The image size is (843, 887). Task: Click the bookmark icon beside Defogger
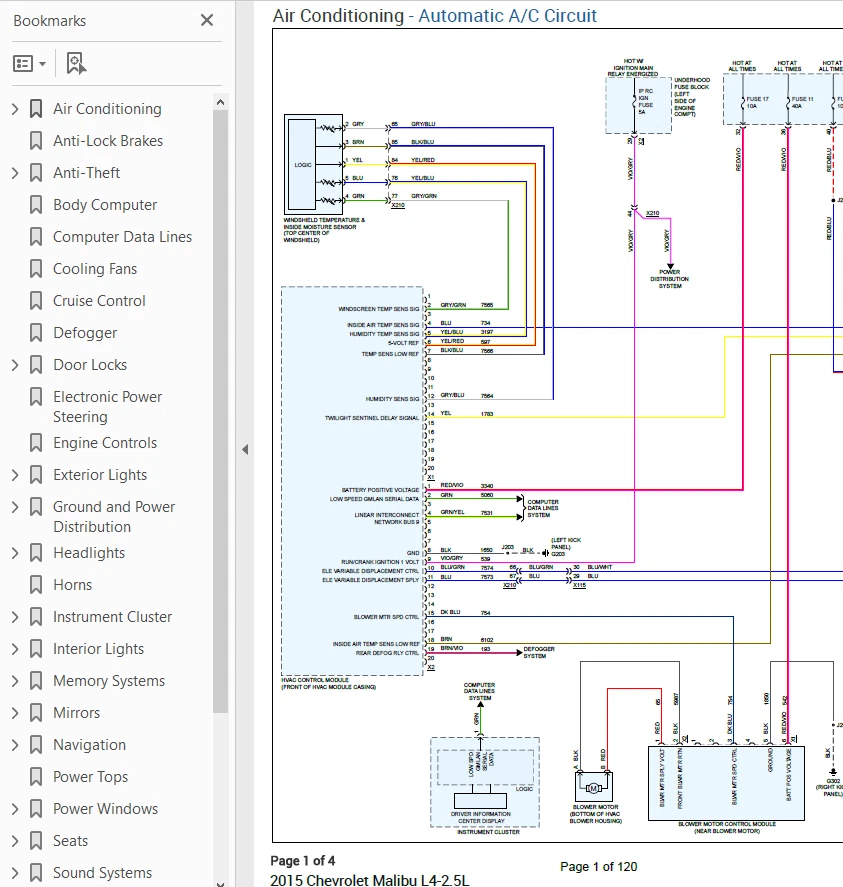coord(34,332)
